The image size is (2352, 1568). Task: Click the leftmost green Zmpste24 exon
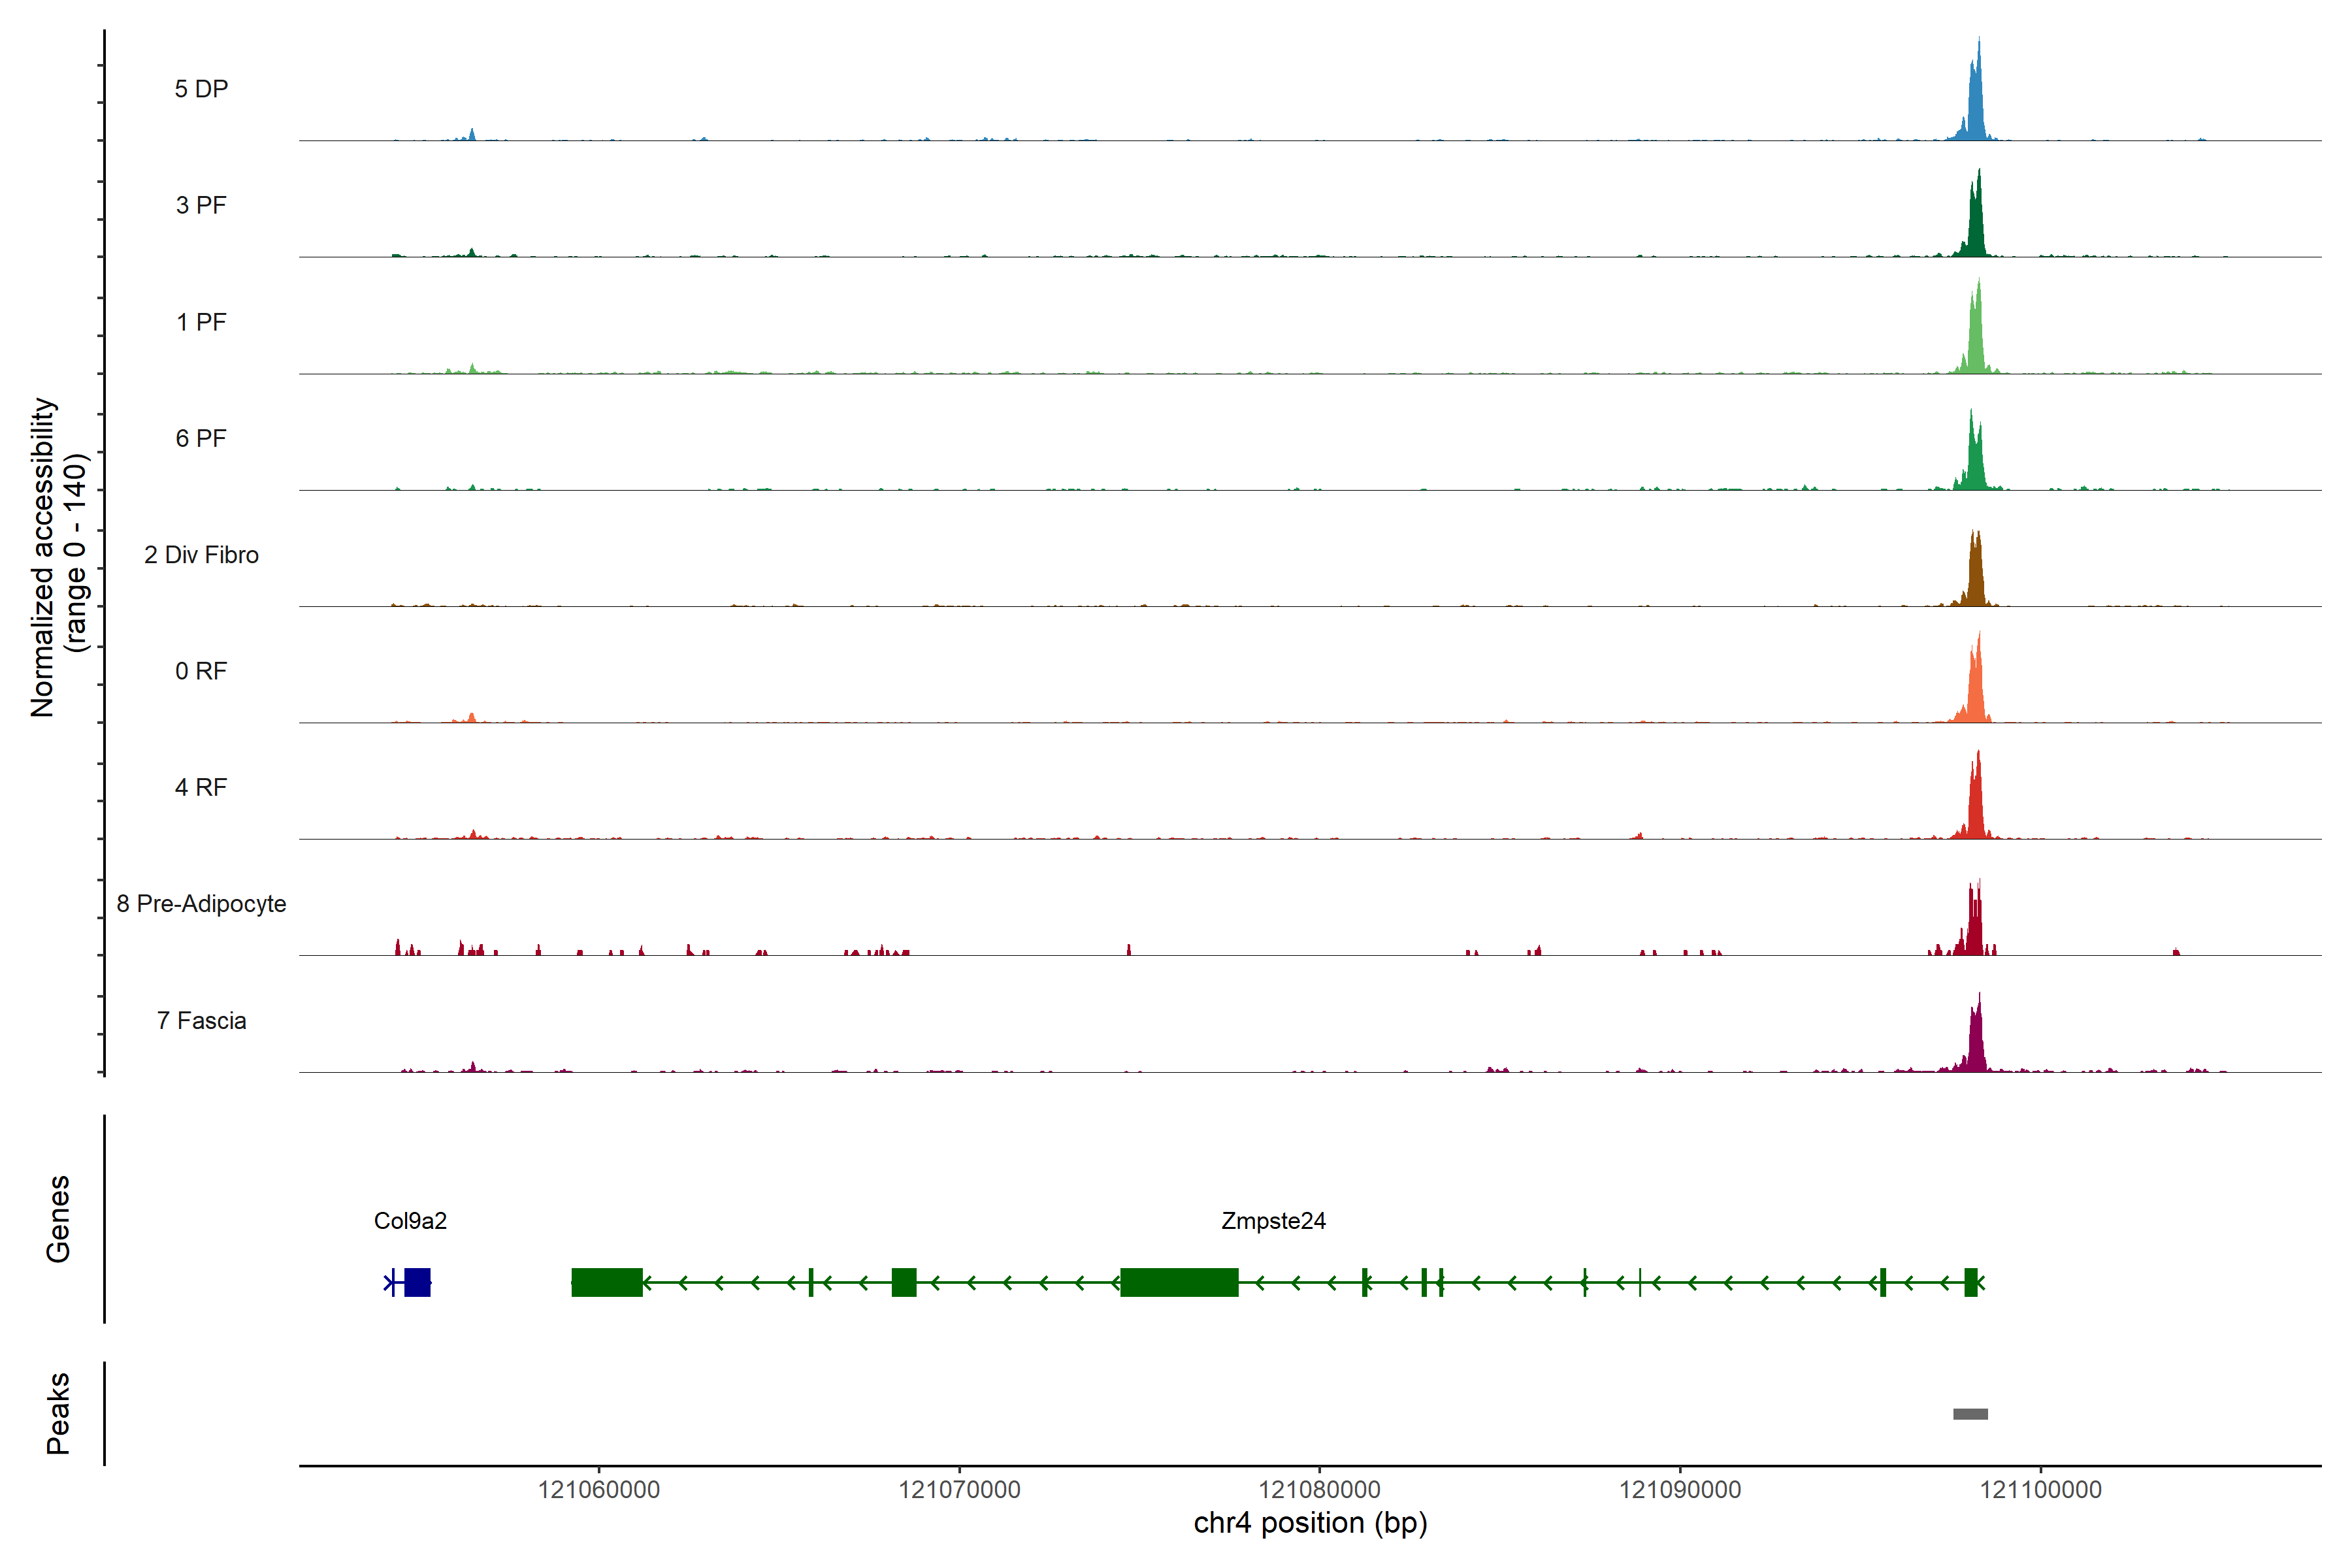pyautogui.click(x=606, y=1282)
